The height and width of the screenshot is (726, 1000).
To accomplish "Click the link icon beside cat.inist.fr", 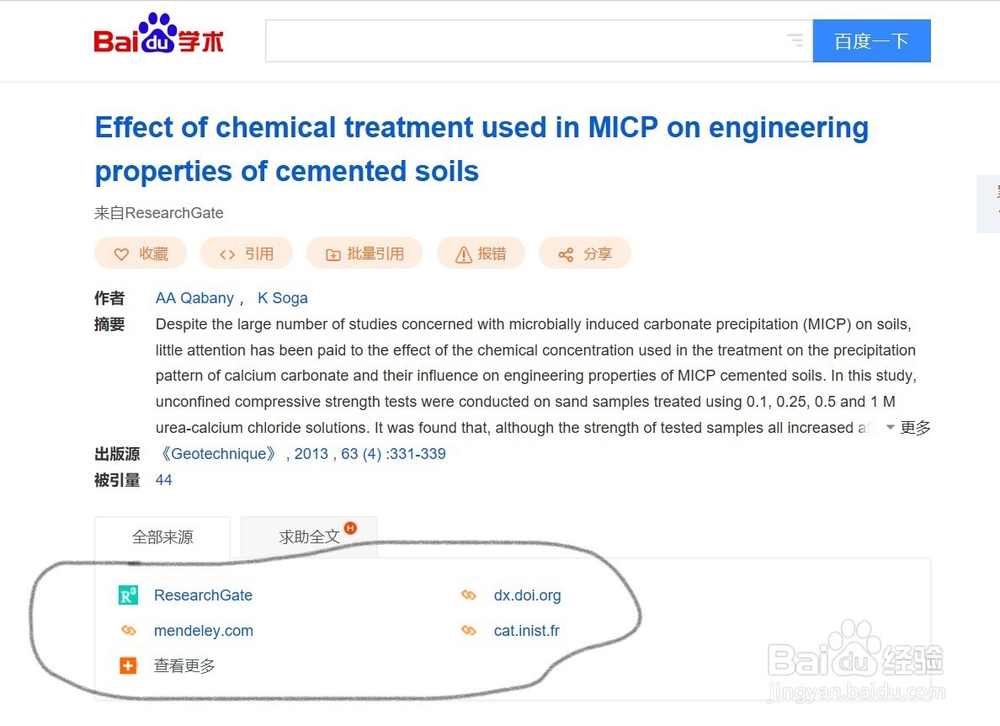I will click(469, 630).
